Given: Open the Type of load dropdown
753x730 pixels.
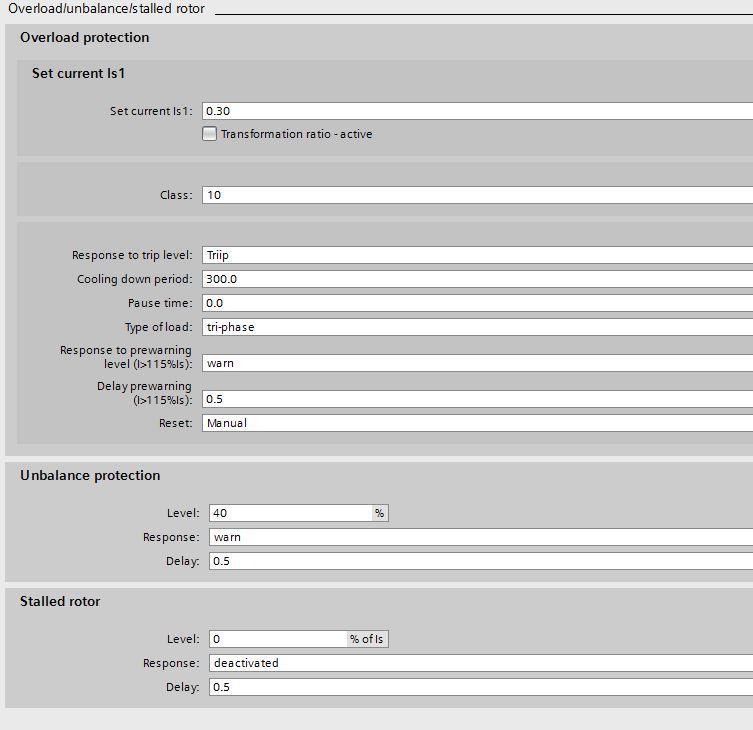Looking at the screenshot, I should 477,327.
